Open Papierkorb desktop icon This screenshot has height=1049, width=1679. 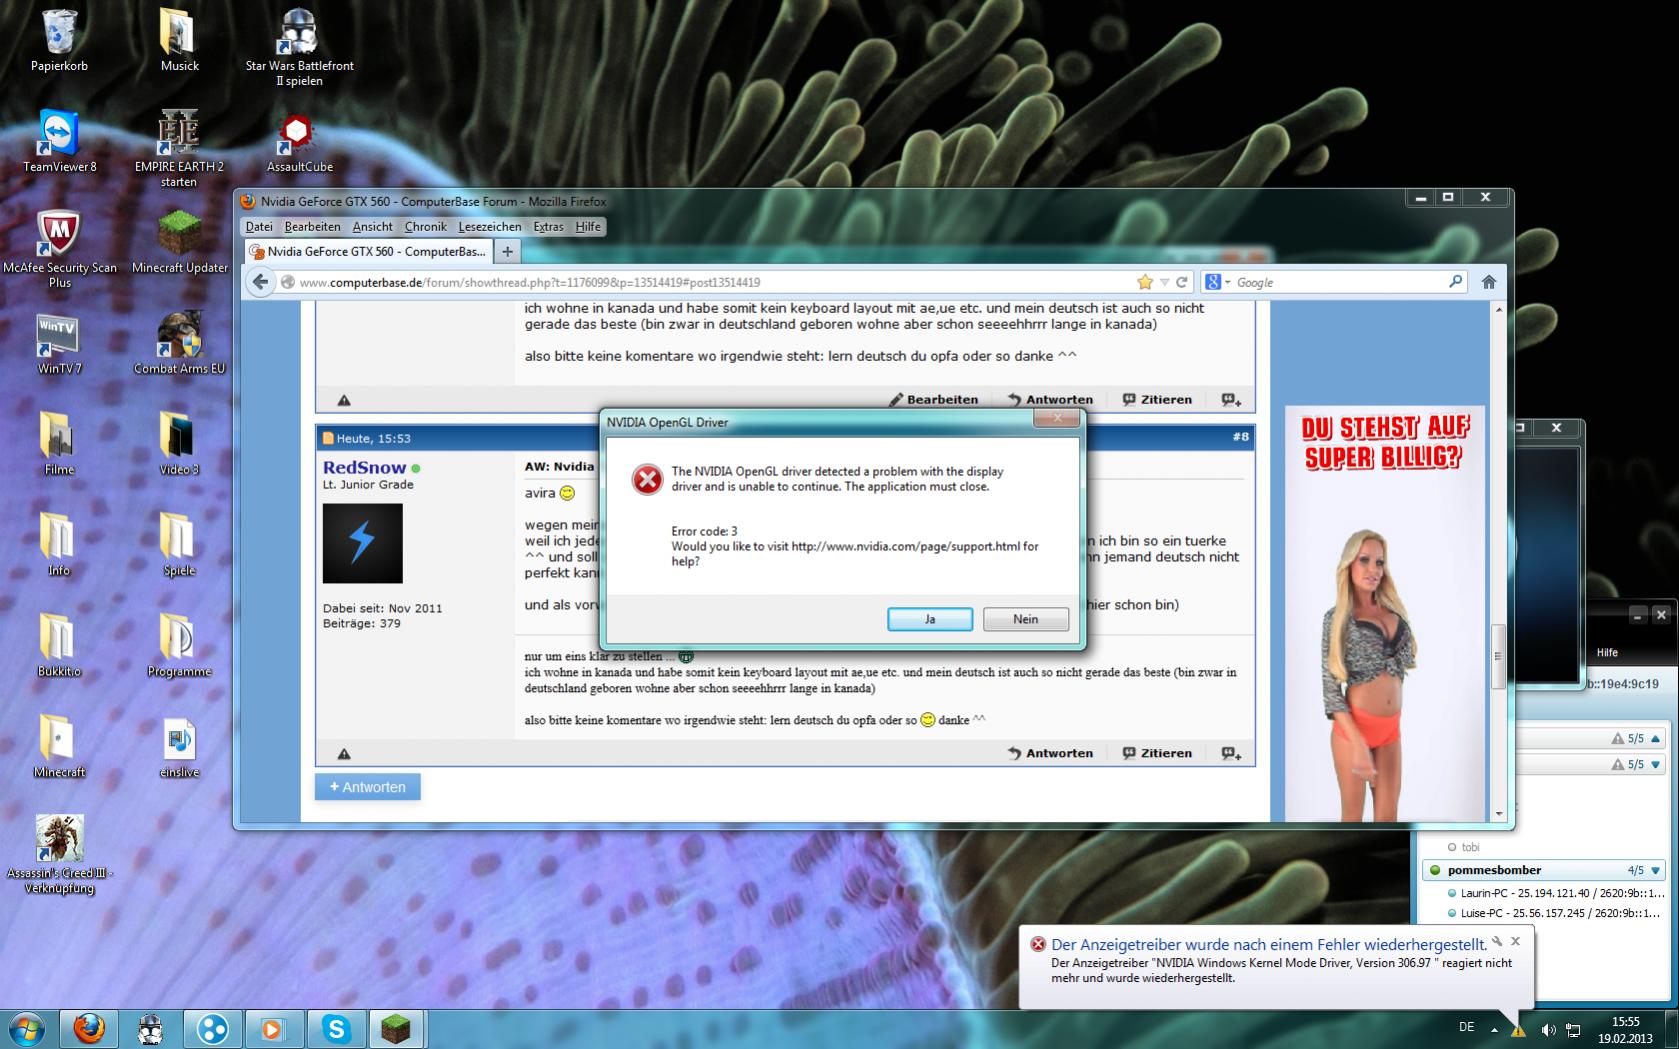pyautogui.click(x=59, y=41)
